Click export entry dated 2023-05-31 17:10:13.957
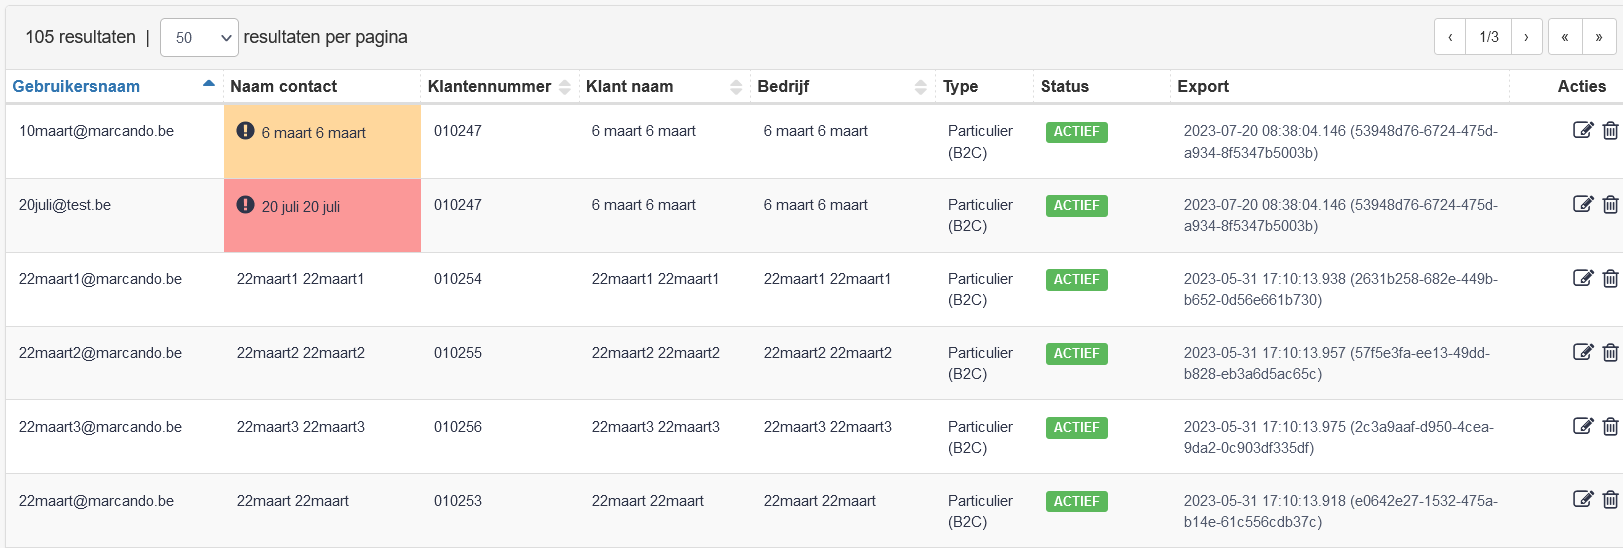 (1336, 363)
